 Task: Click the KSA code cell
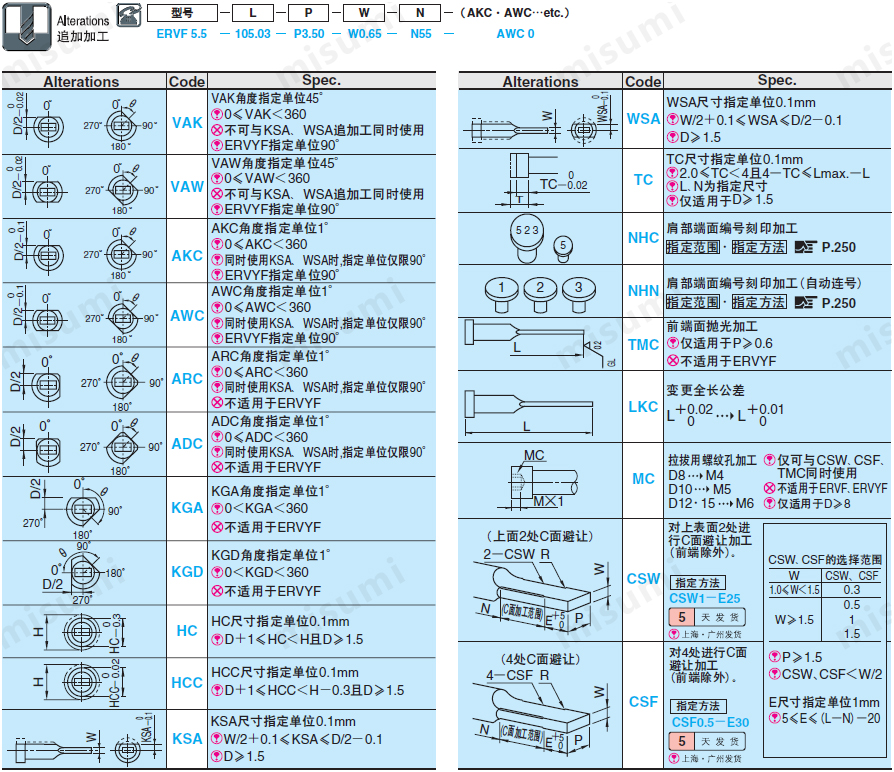[x=187, y=738]
